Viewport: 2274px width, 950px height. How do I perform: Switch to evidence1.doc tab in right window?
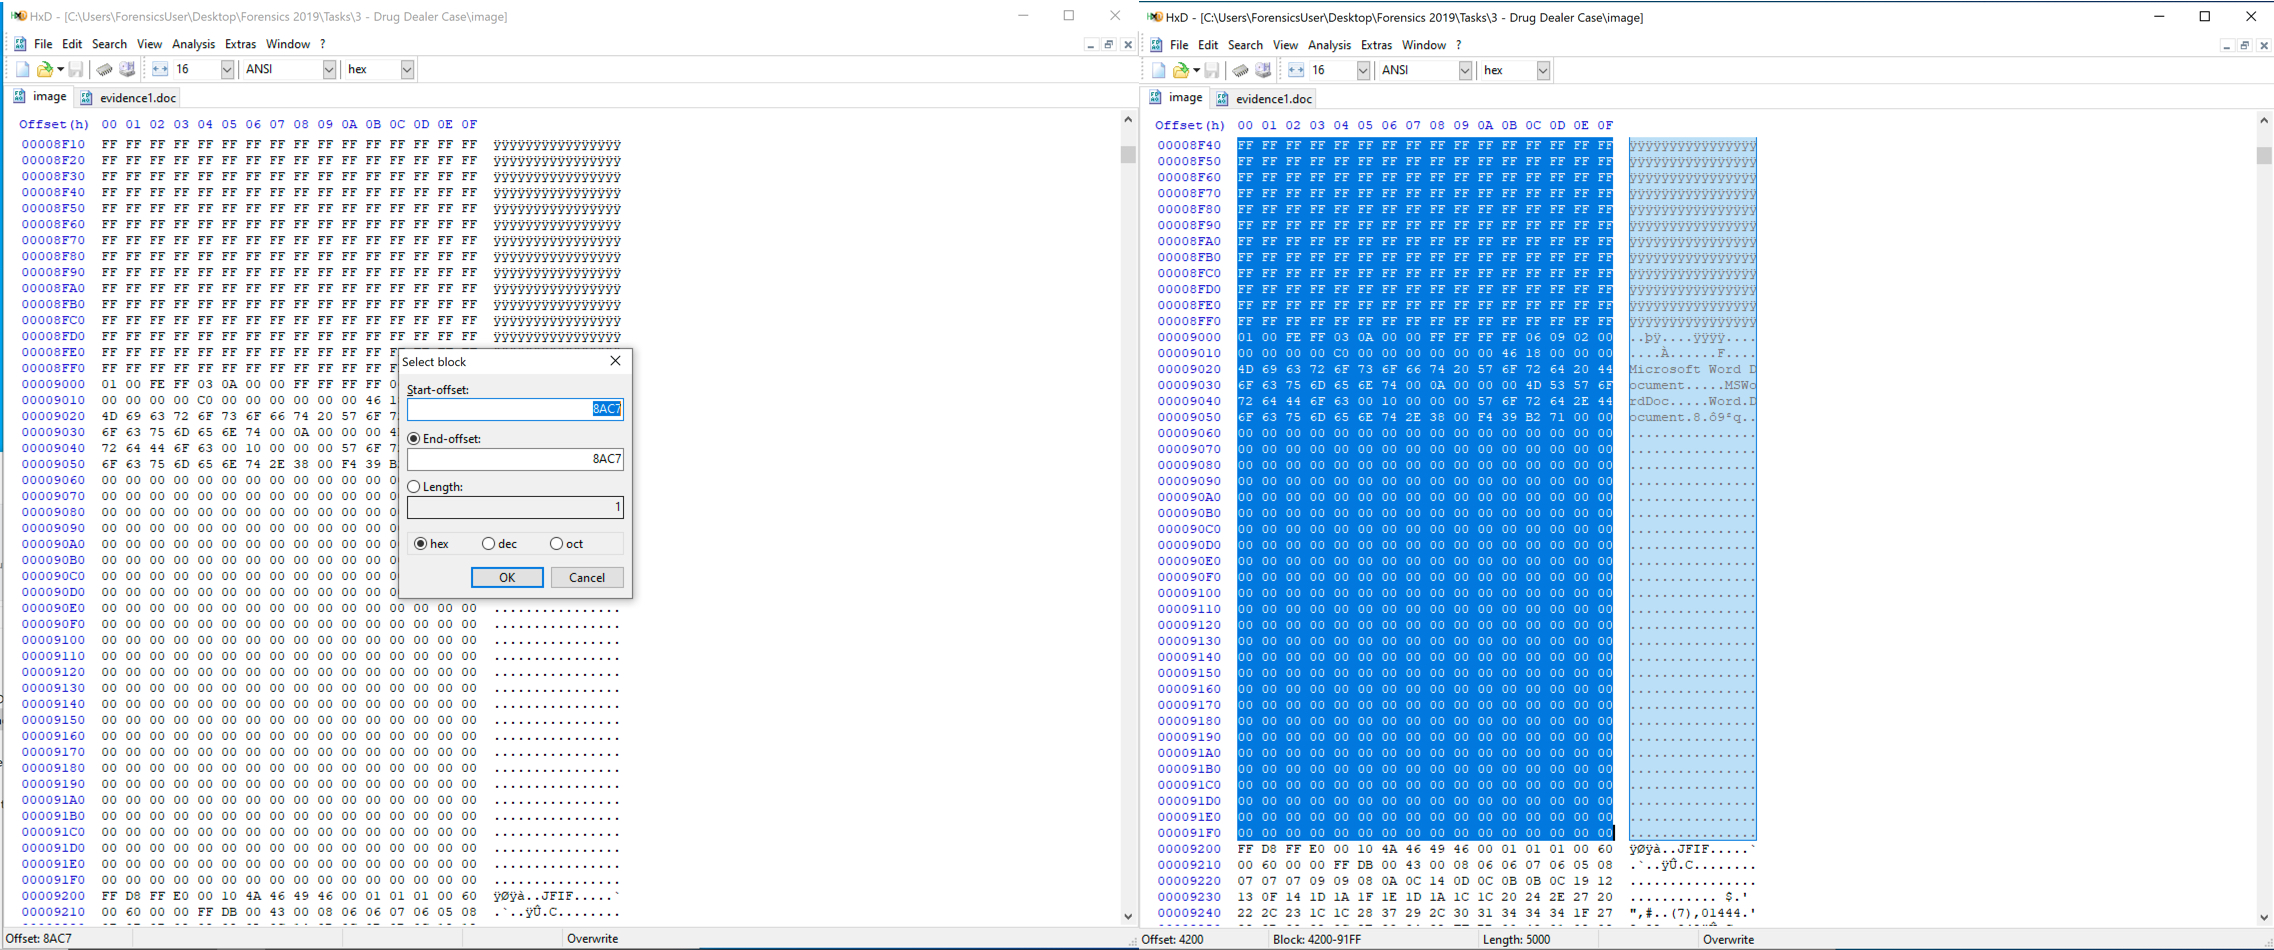click(x=1272, y=98)
